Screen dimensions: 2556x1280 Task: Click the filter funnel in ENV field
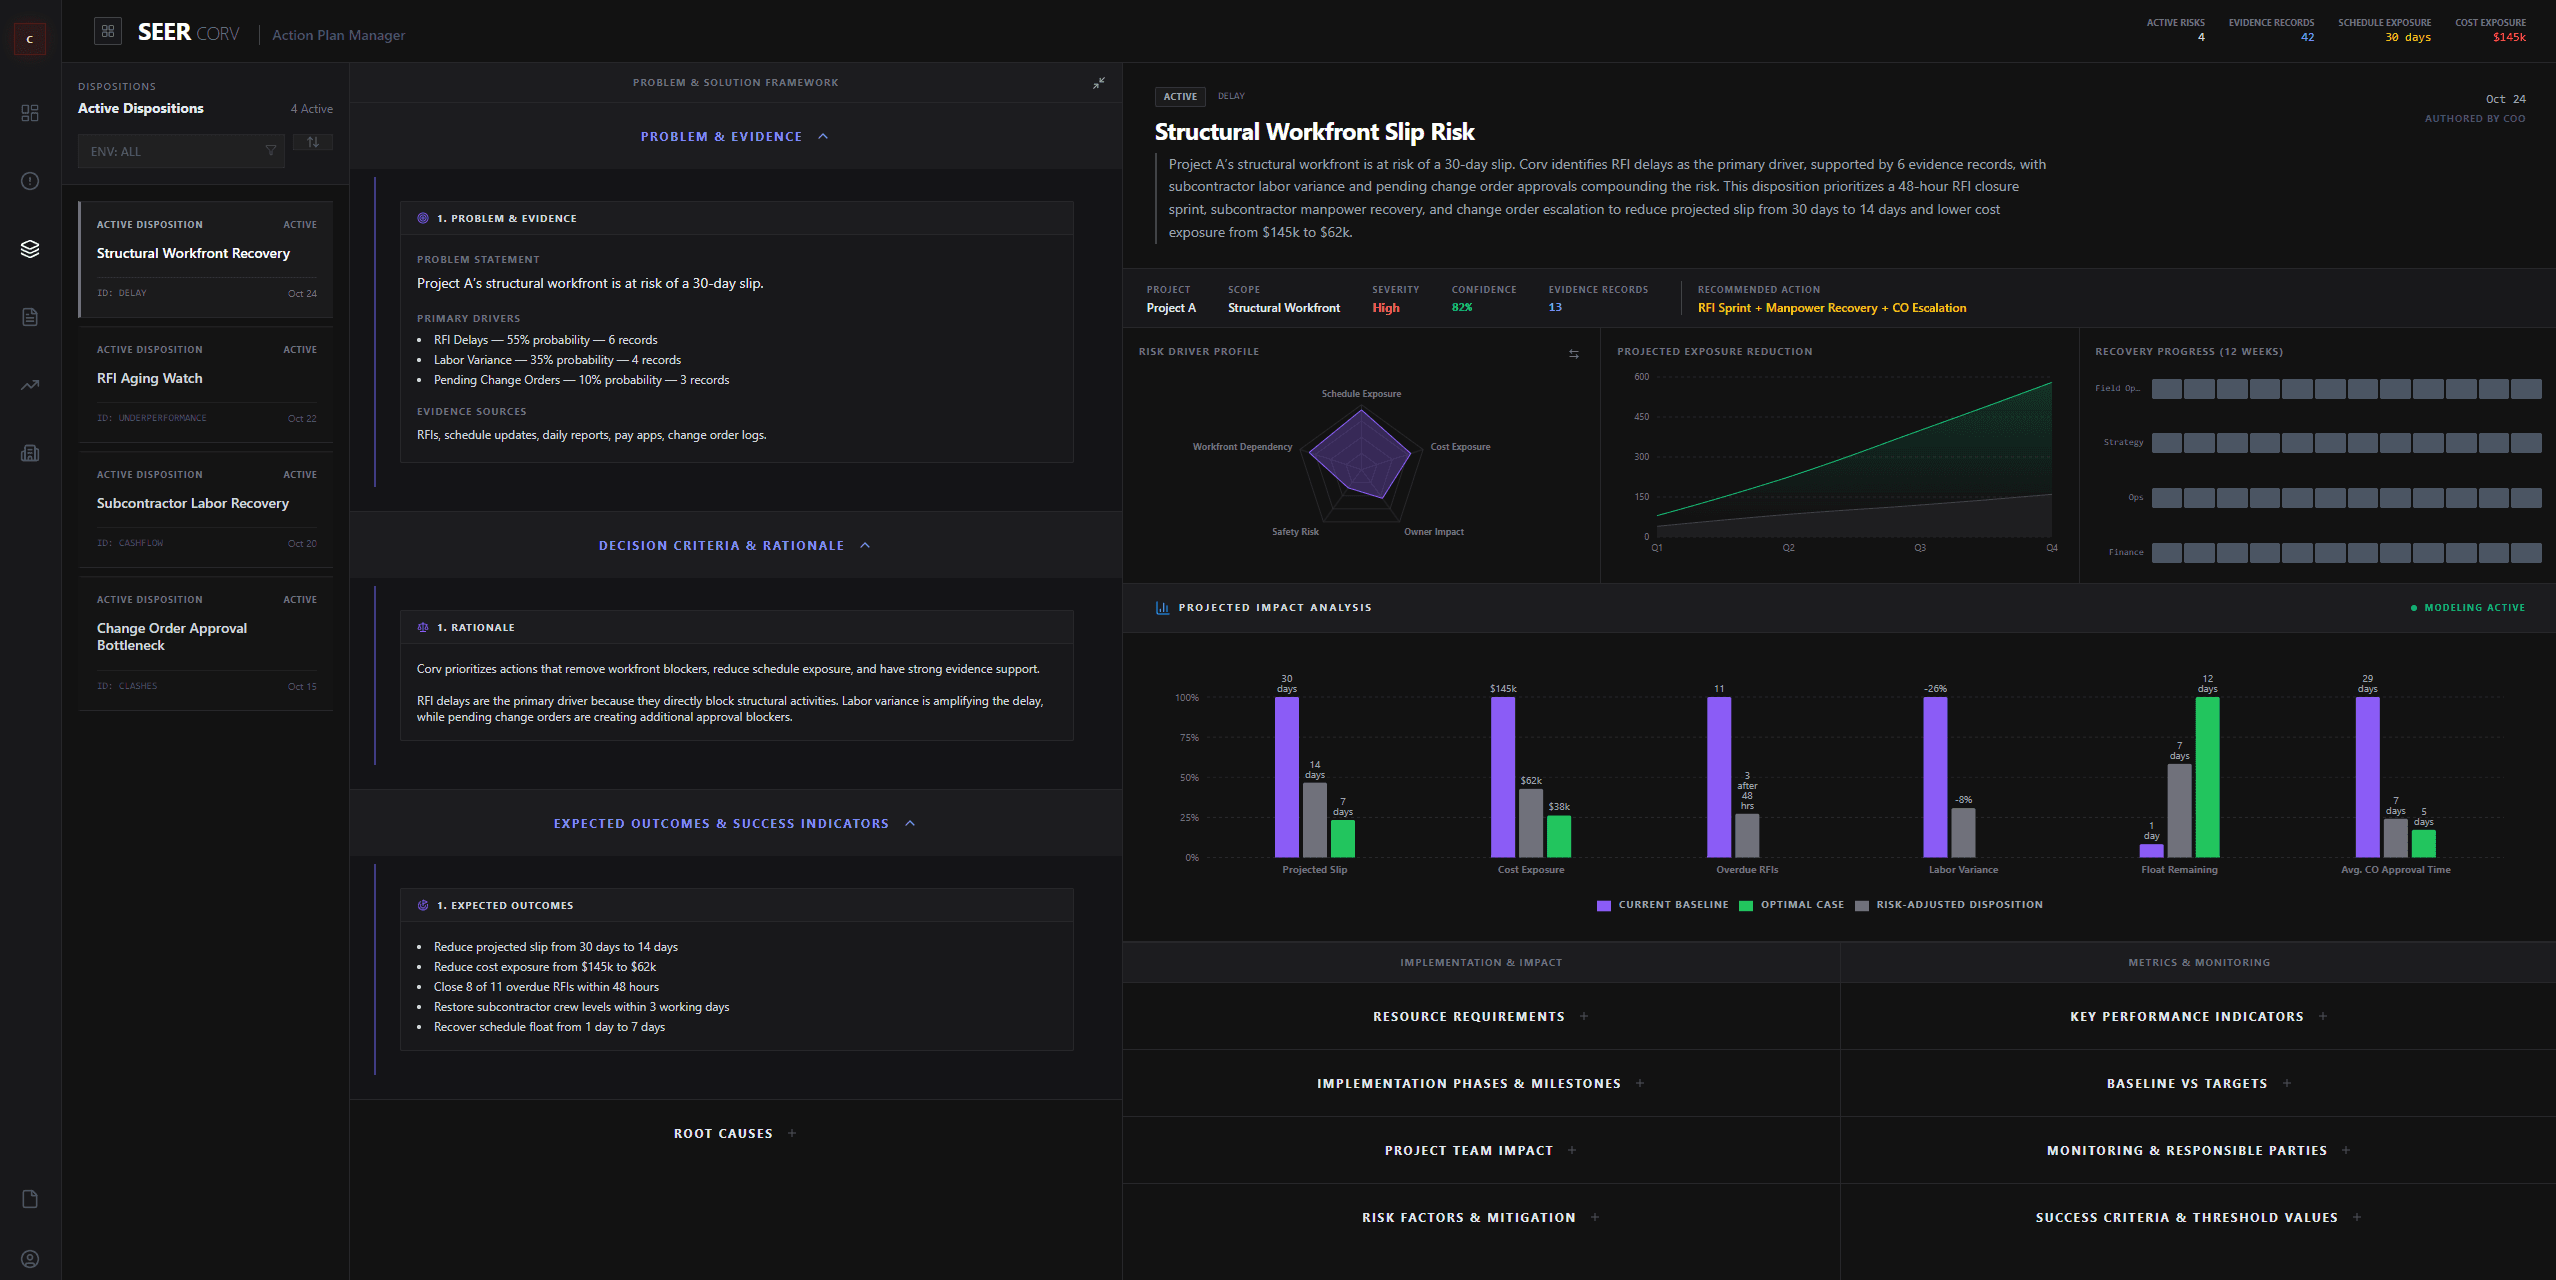270,151
